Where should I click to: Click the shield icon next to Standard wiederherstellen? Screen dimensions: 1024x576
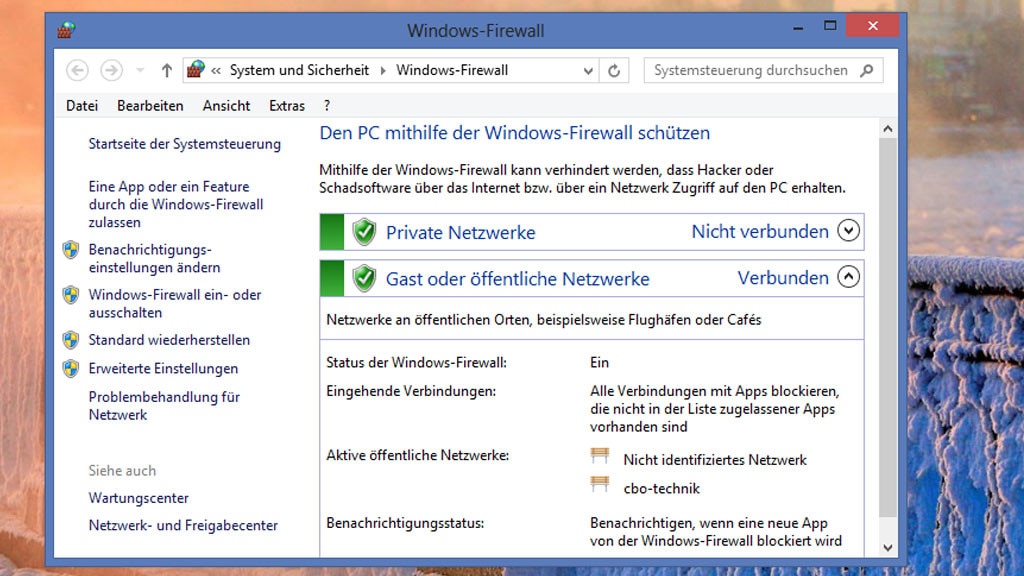[71, 341]
